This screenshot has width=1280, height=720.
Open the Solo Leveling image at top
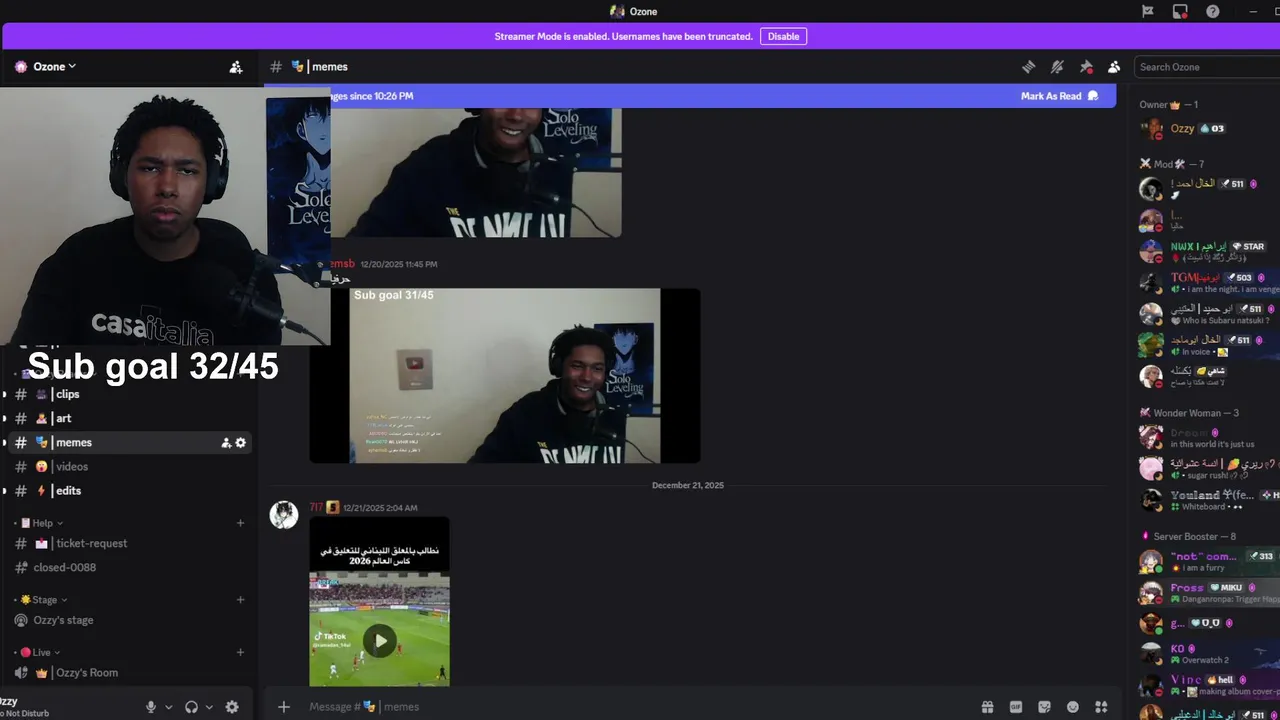click(476, 172)
